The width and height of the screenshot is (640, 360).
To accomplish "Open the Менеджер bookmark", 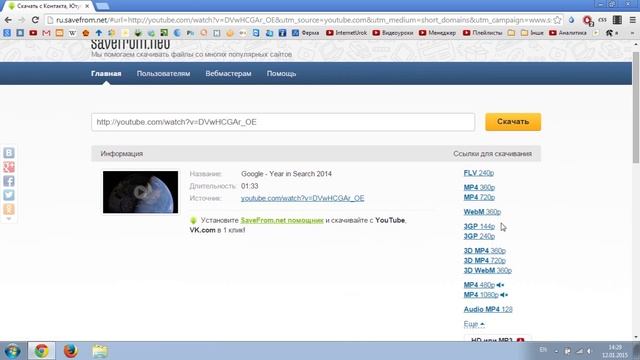I will (x=437, y=33).
